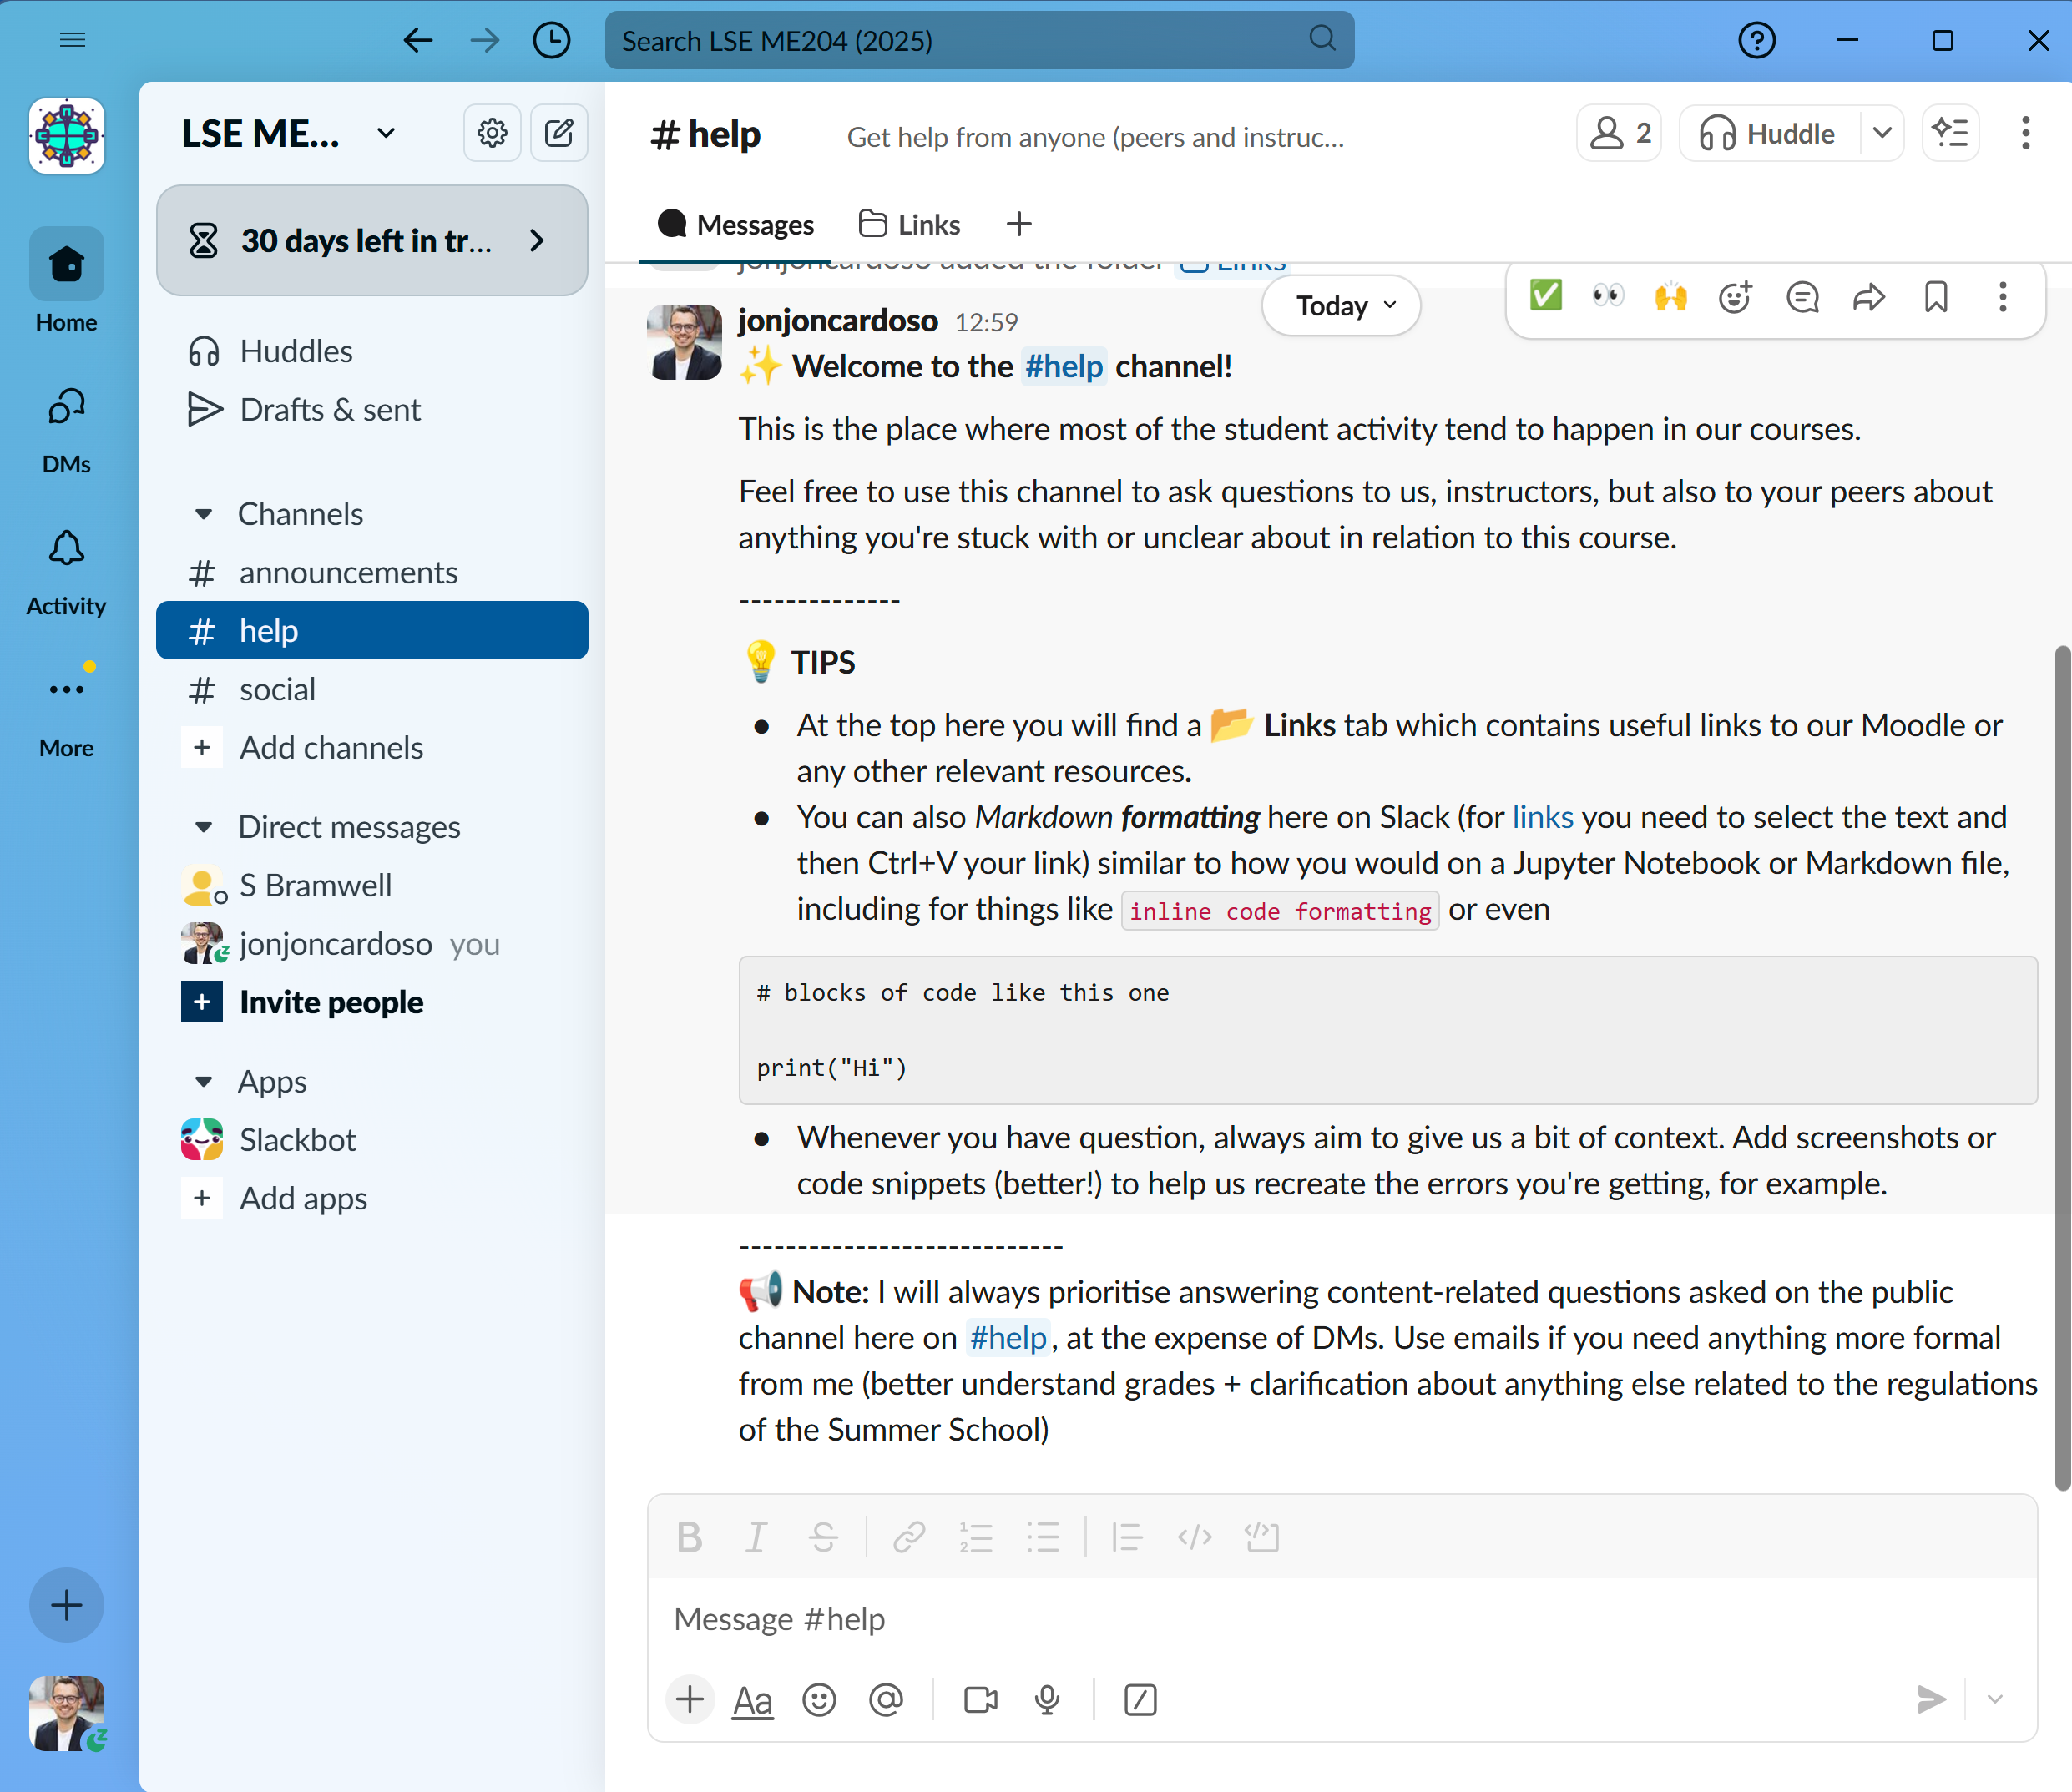Open the hamburger menu icon

[x=72, y=40]
